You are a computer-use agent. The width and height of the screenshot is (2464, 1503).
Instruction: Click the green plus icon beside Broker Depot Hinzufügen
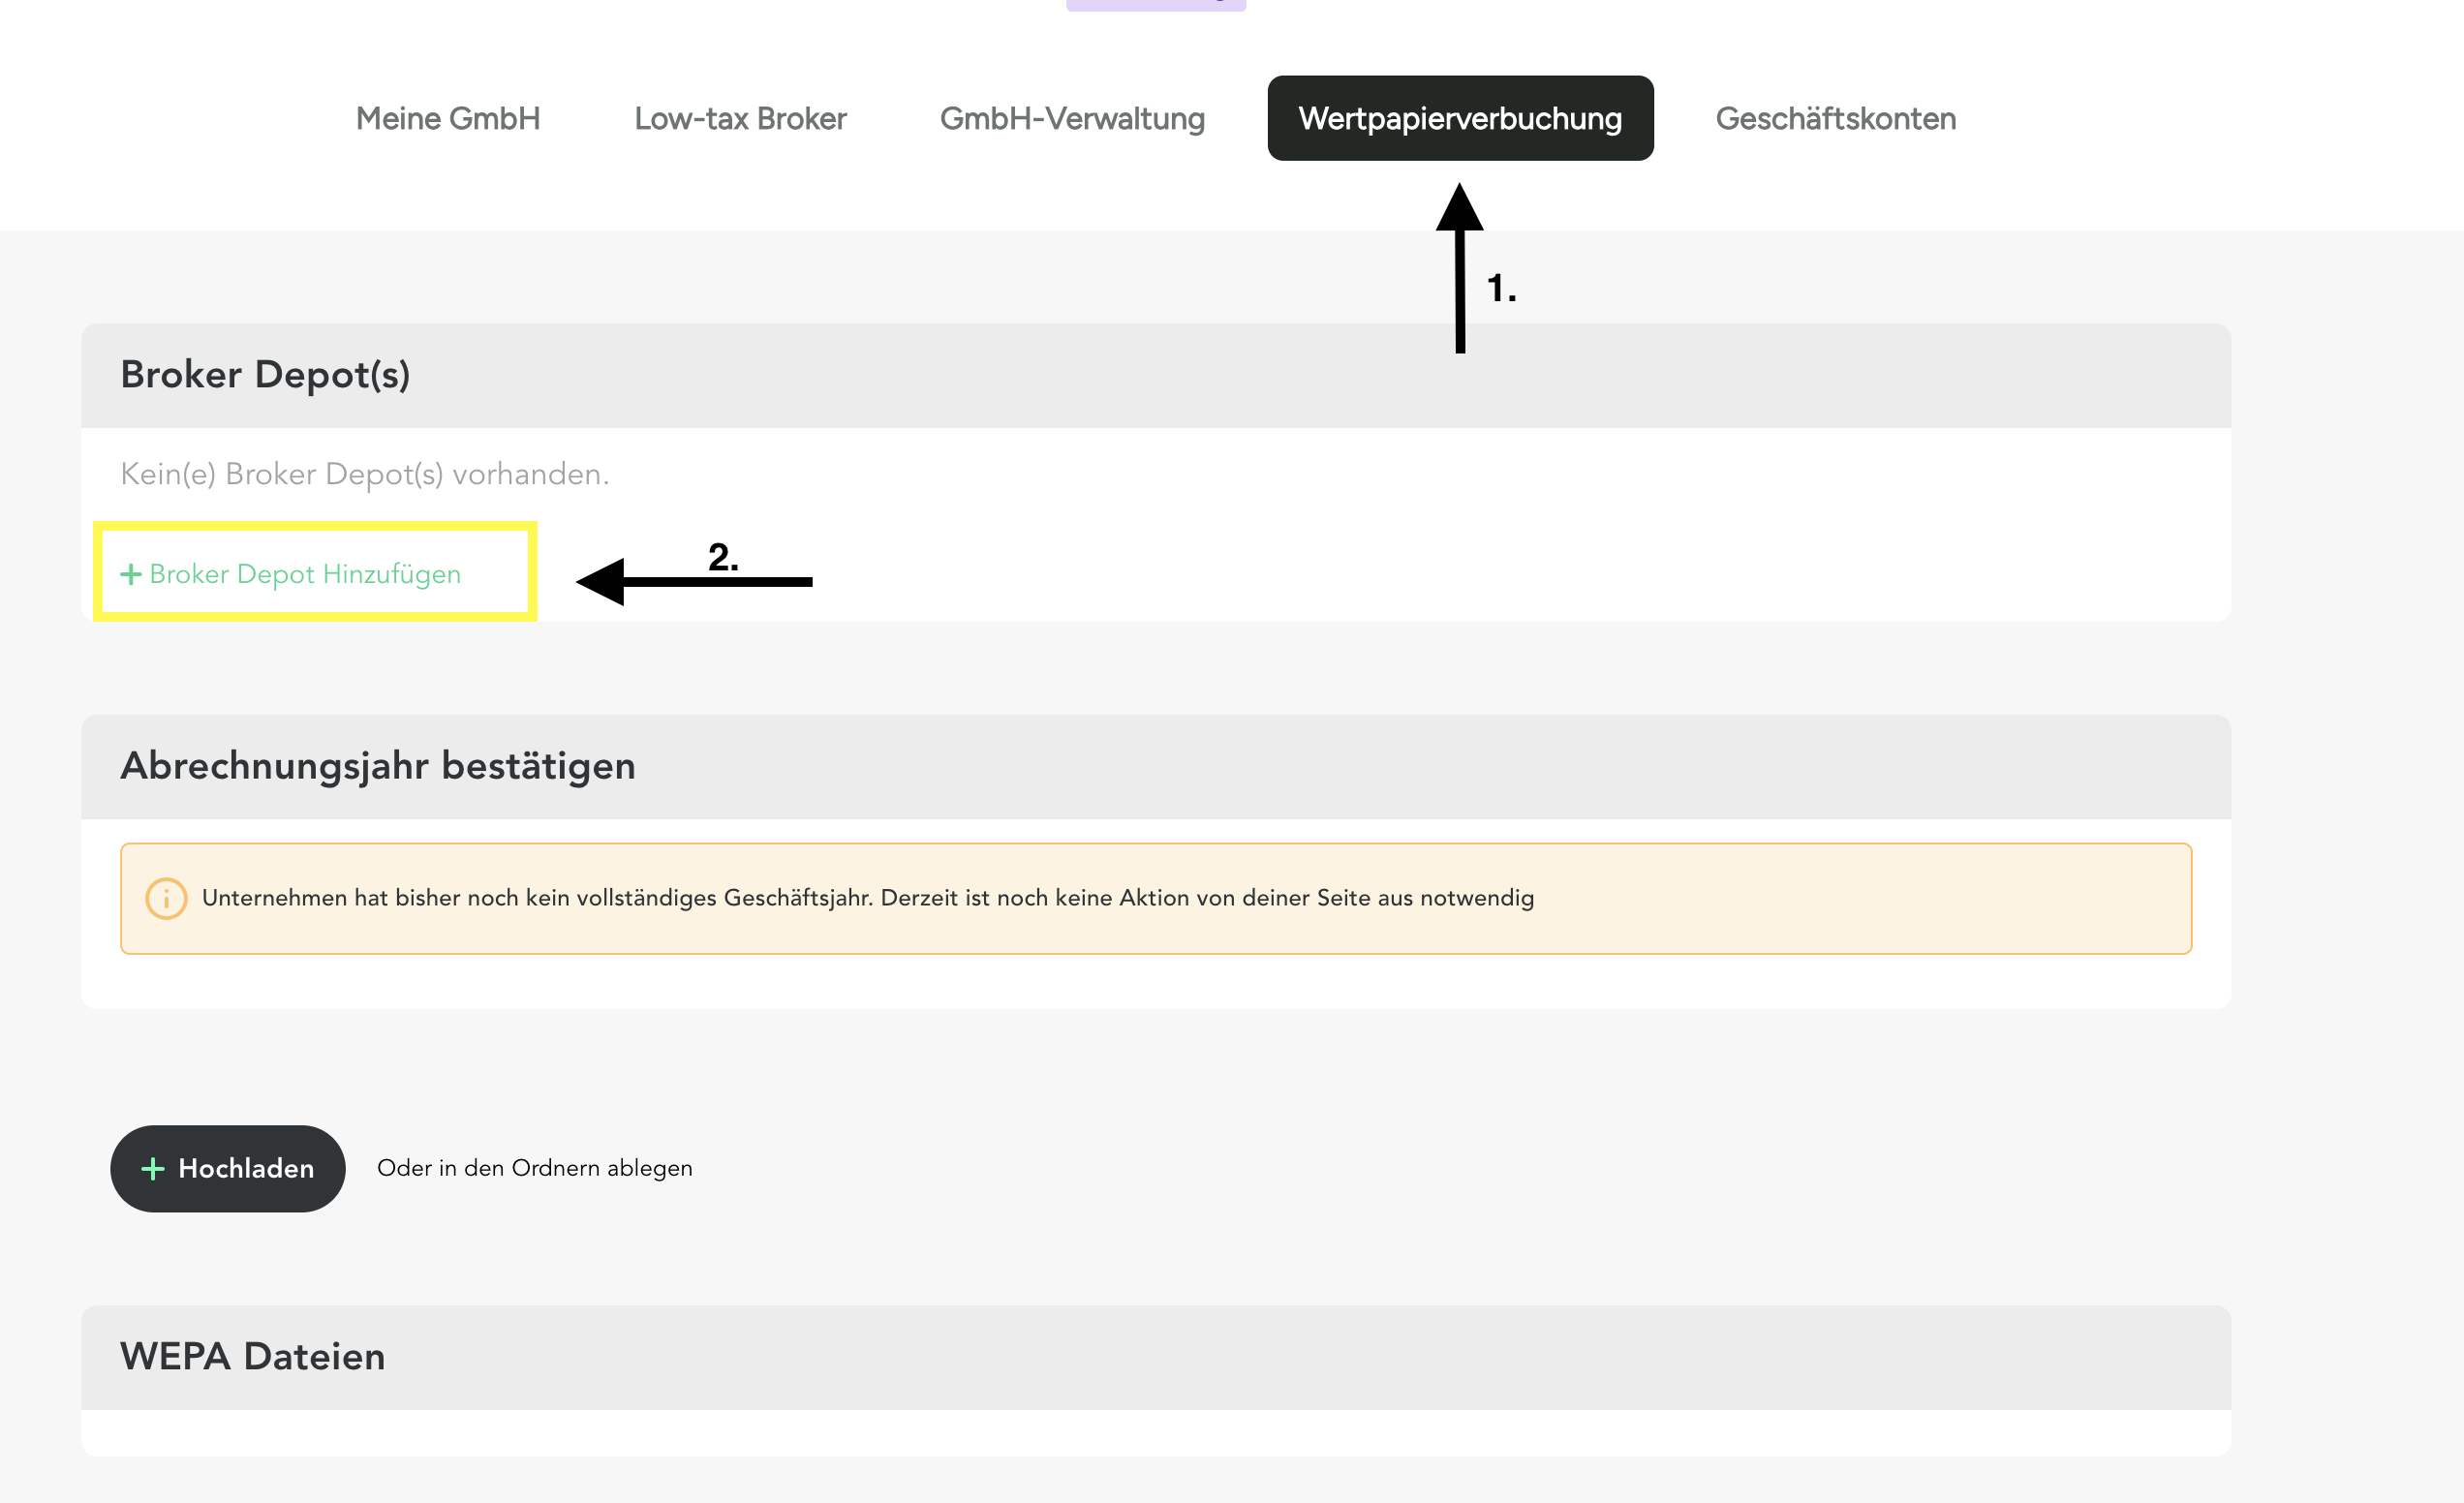point(131,574)
